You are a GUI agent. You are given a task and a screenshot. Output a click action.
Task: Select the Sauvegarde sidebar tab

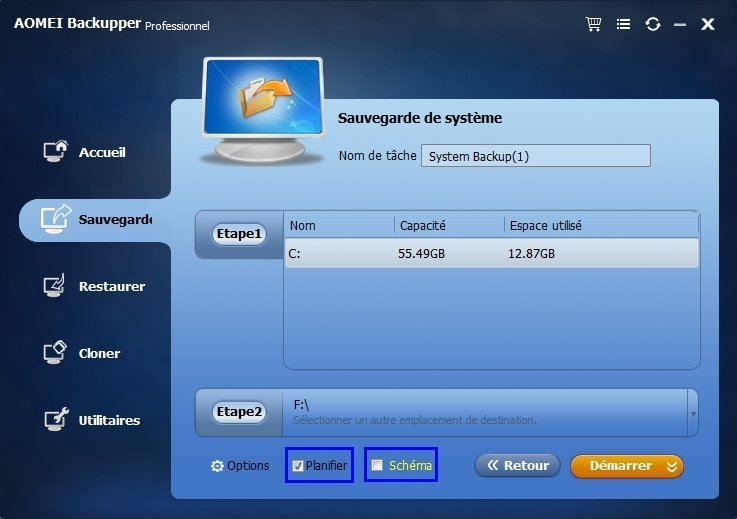[95, 220]
